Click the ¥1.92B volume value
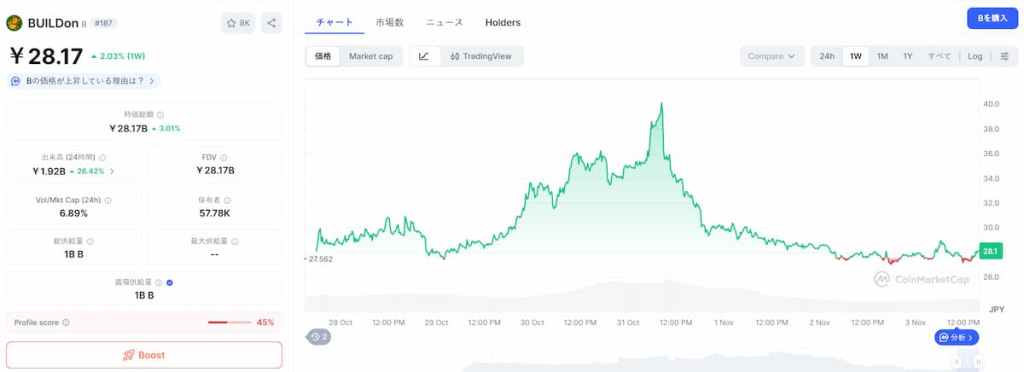The width and height of the screenshot is (1024, 372). click(49, 171)
